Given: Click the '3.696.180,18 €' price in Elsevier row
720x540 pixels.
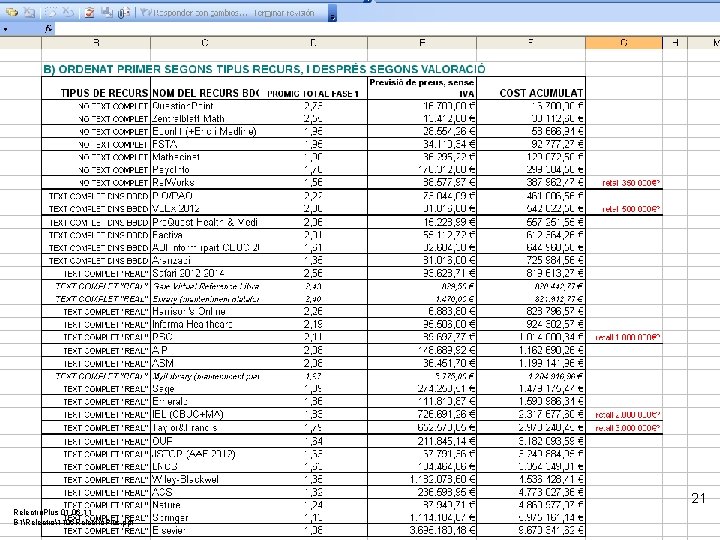Looking at the screenshot, I should click(422, 530).
